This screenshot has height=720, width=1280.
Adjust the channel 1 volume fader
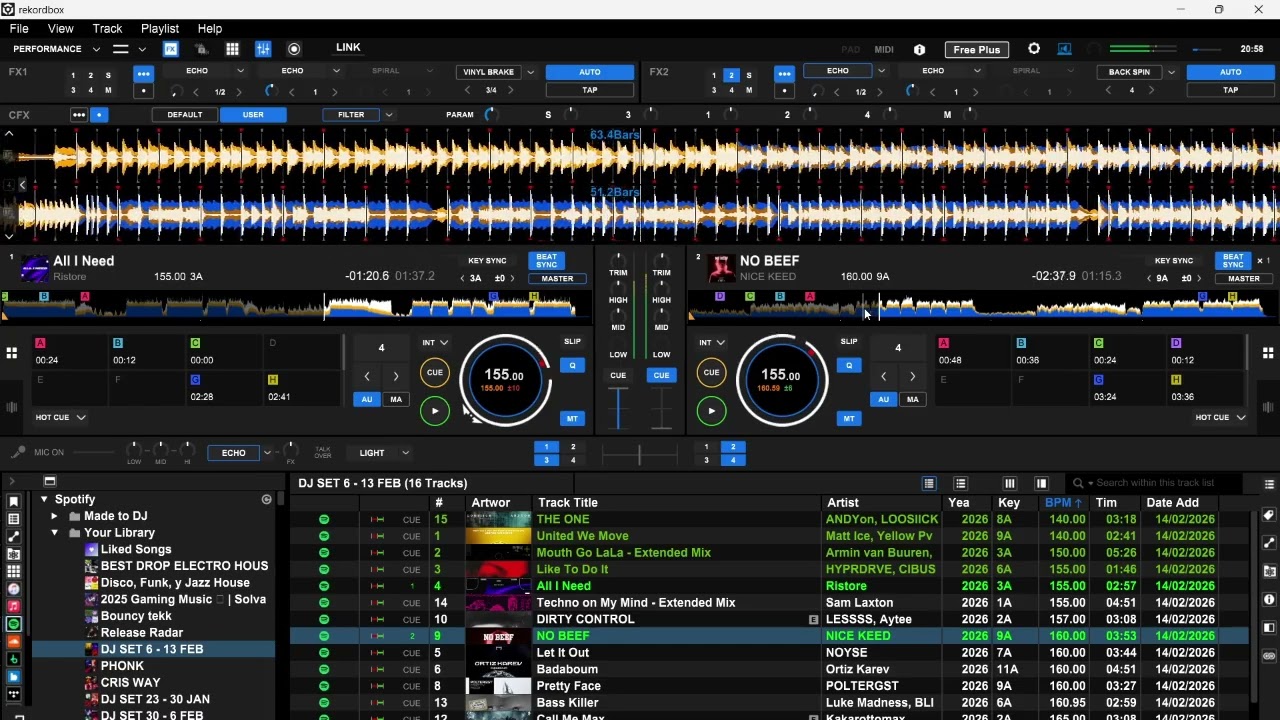click(x=618, y=408)
